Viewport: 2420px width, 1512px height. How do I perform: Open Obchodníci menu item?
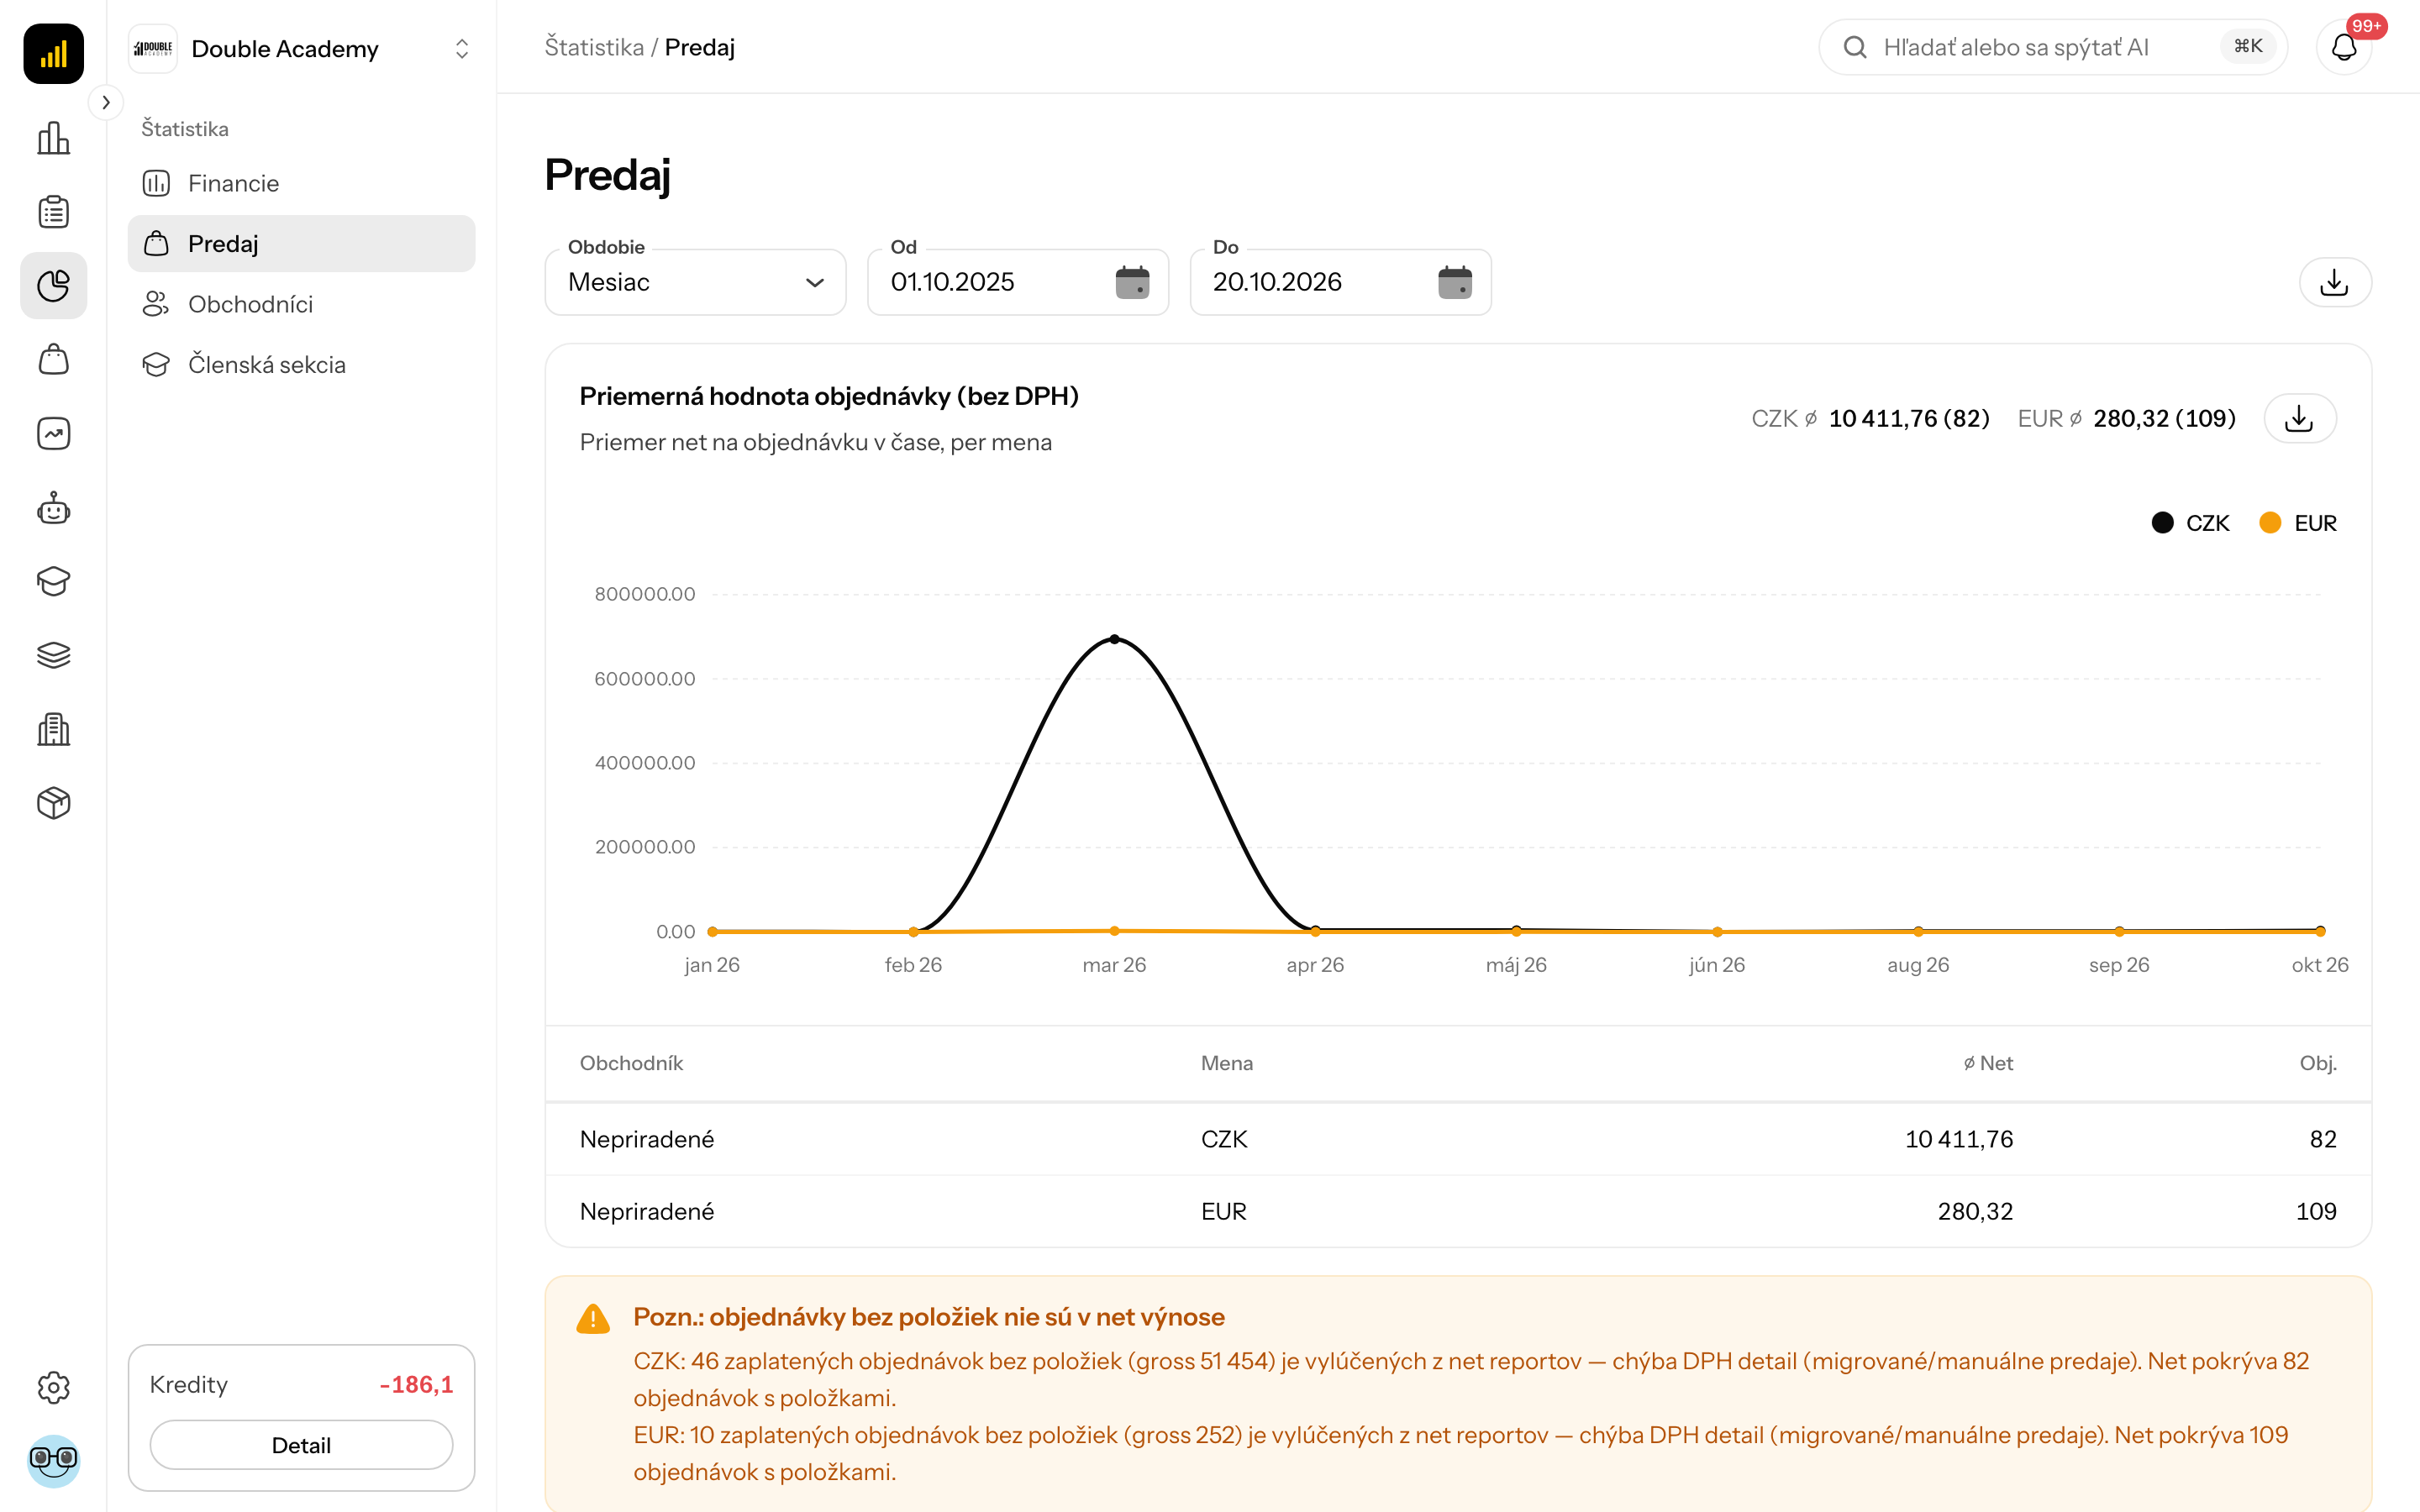[x=301, y=304]
